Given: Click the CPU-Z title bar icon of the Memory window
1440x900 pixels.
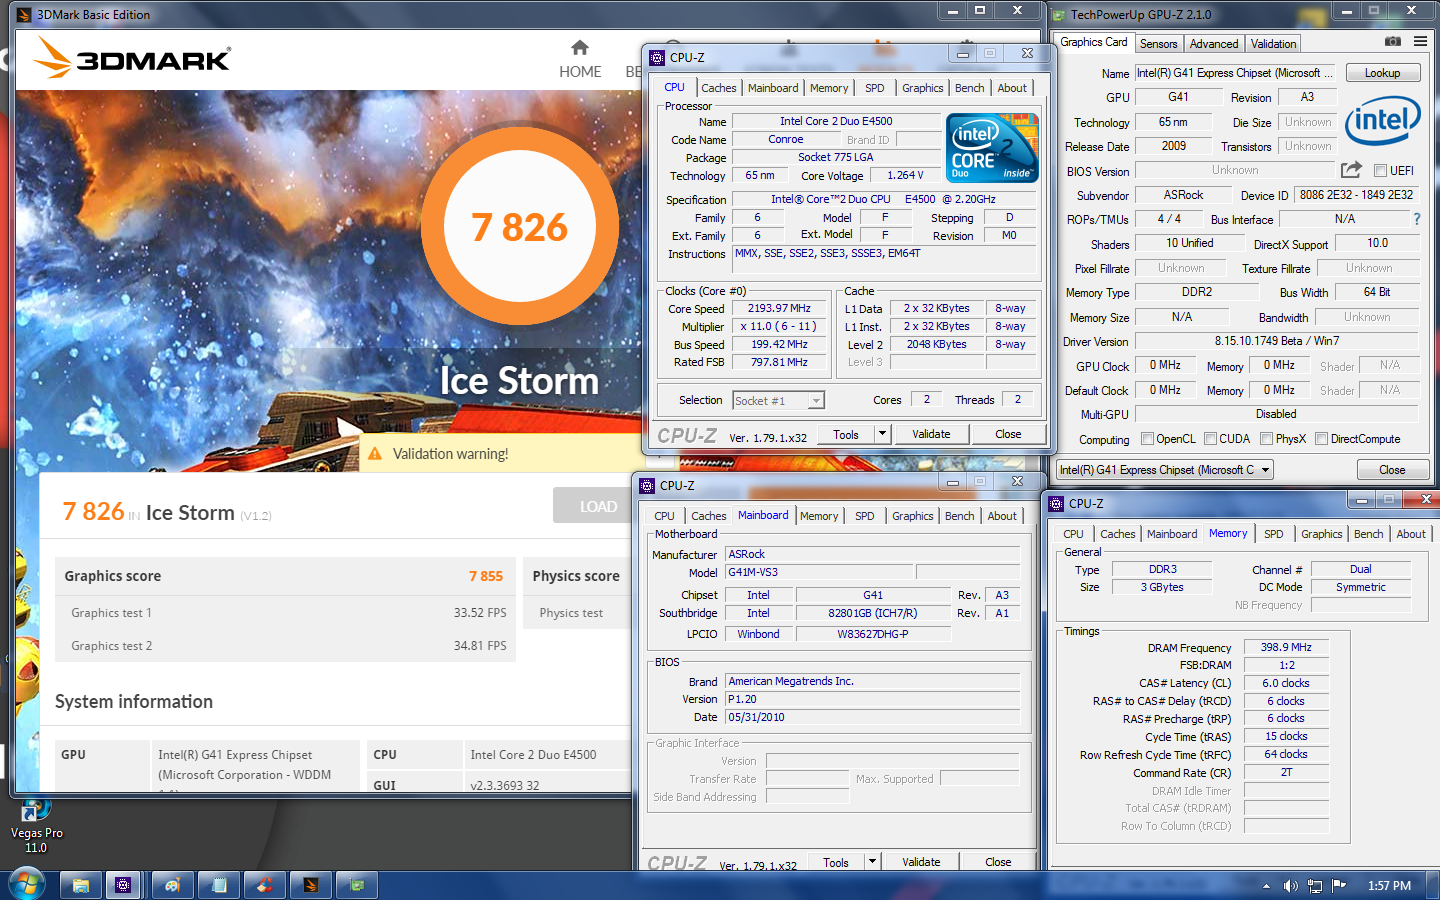Looking at the screenshot, I should coord(1056,504).
